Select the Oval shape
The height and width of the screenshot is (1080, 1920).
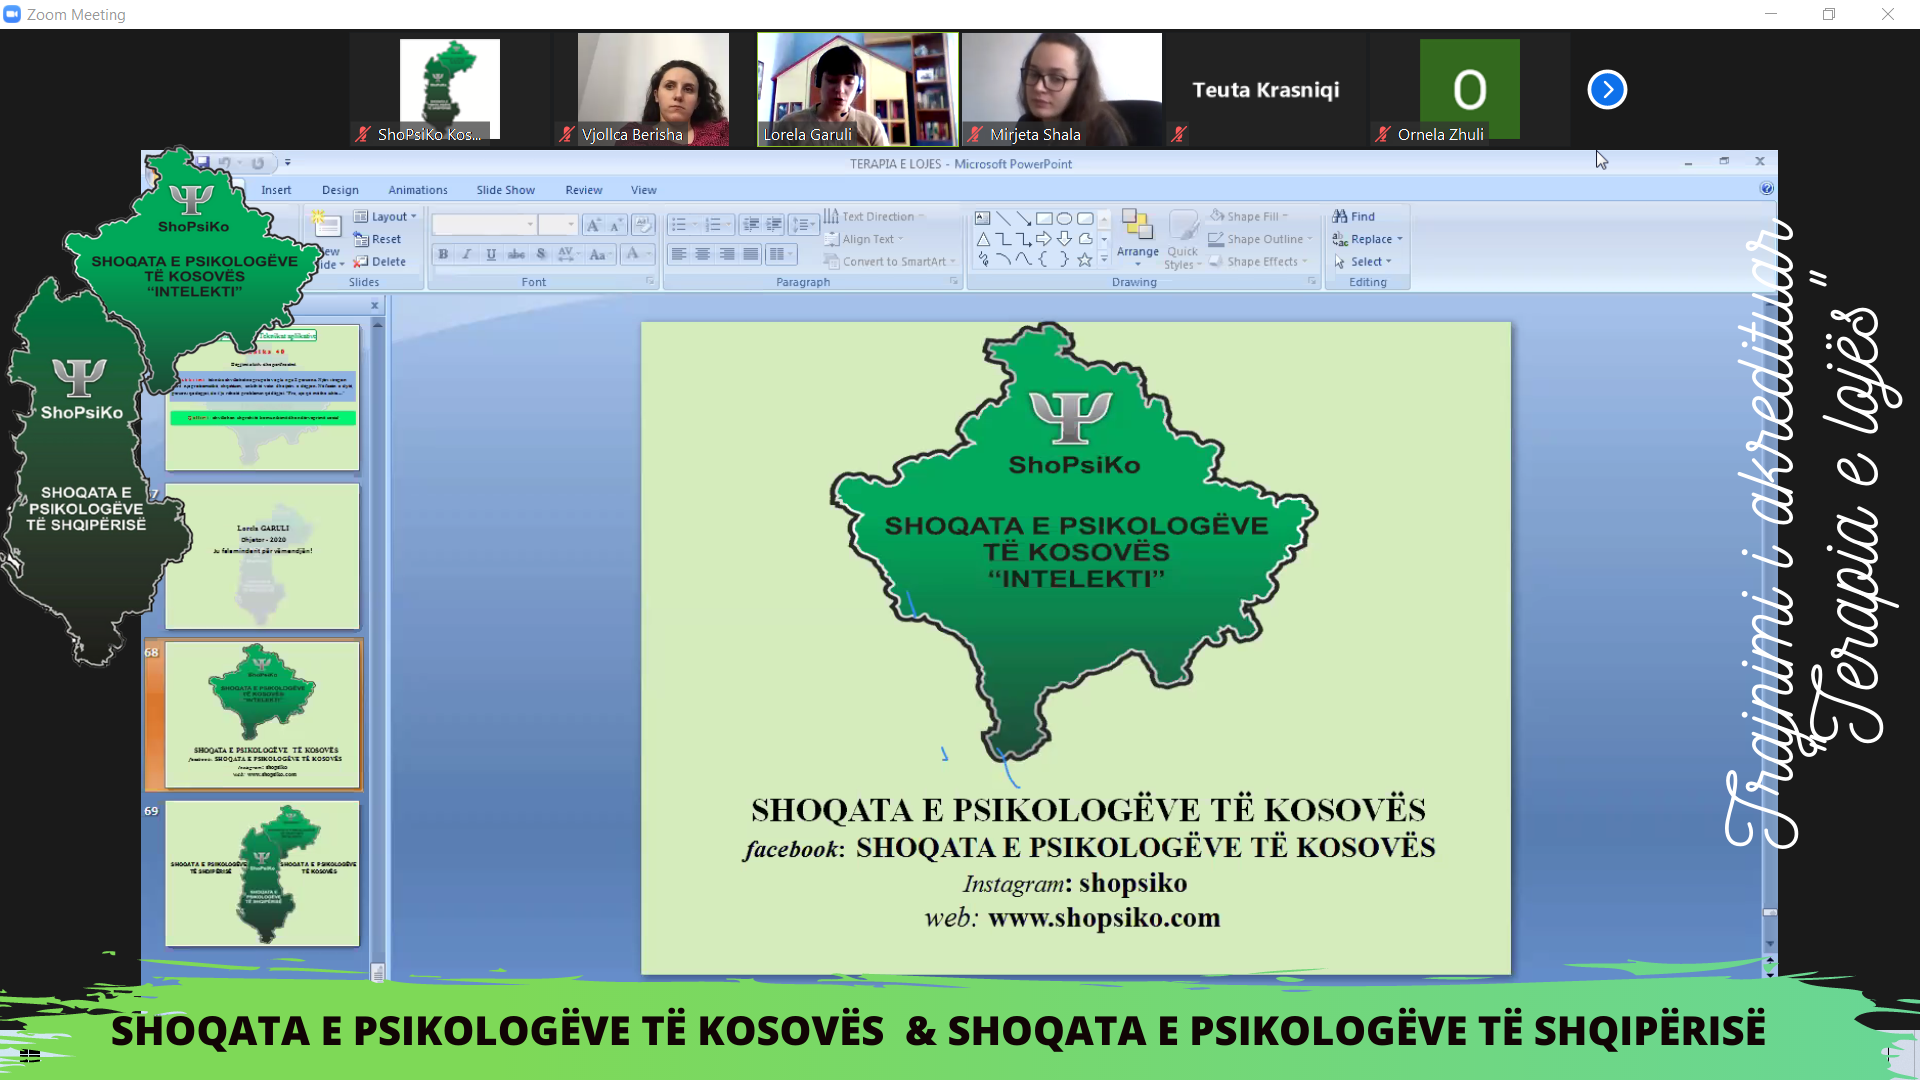click(x=1065, y=218)
